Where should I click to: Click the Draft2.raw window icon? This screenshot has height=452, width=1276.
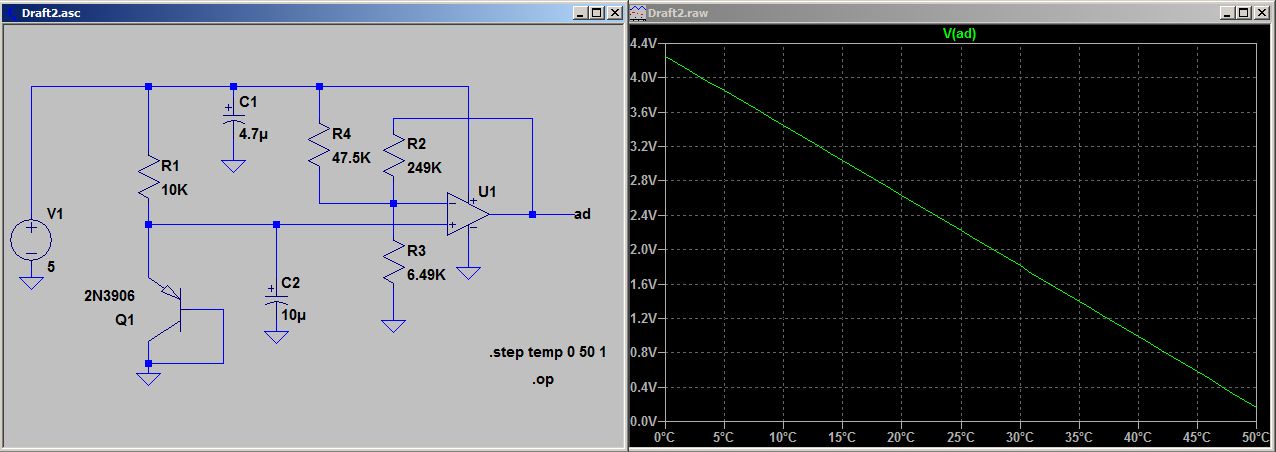[637, 12]
